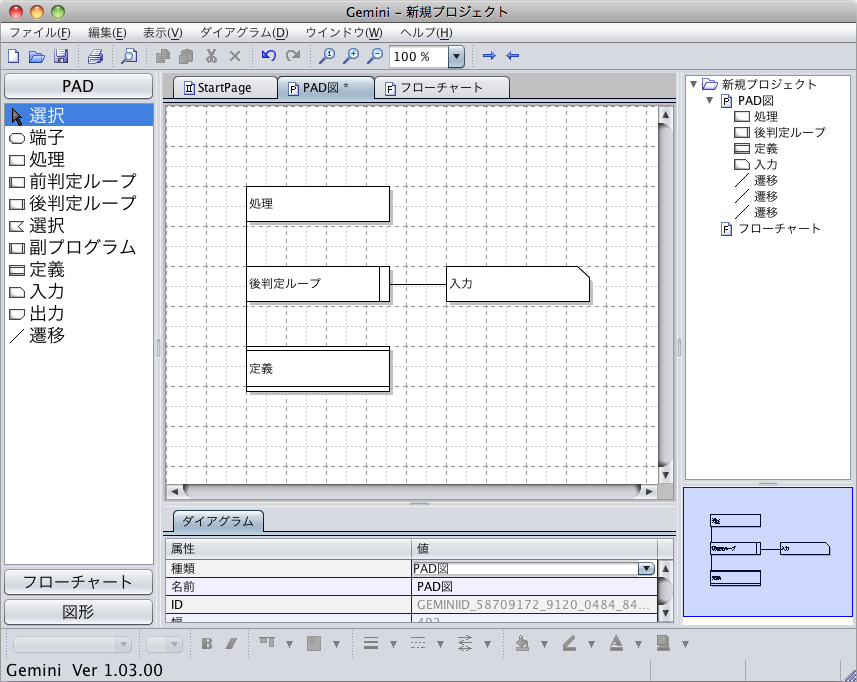Open the font color A dropdown arrow
Screen dimensions: 857x682
638,644
